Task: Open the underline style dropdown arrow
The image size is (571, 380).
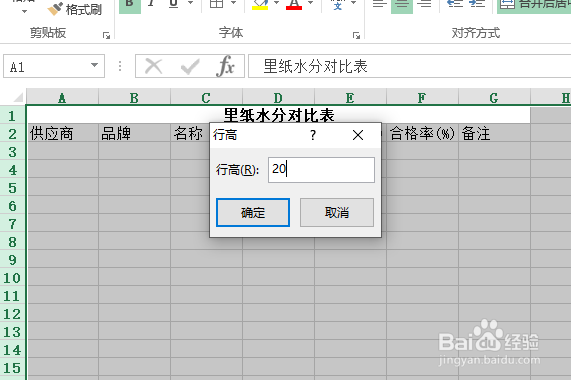Action: tap(190, 4)
